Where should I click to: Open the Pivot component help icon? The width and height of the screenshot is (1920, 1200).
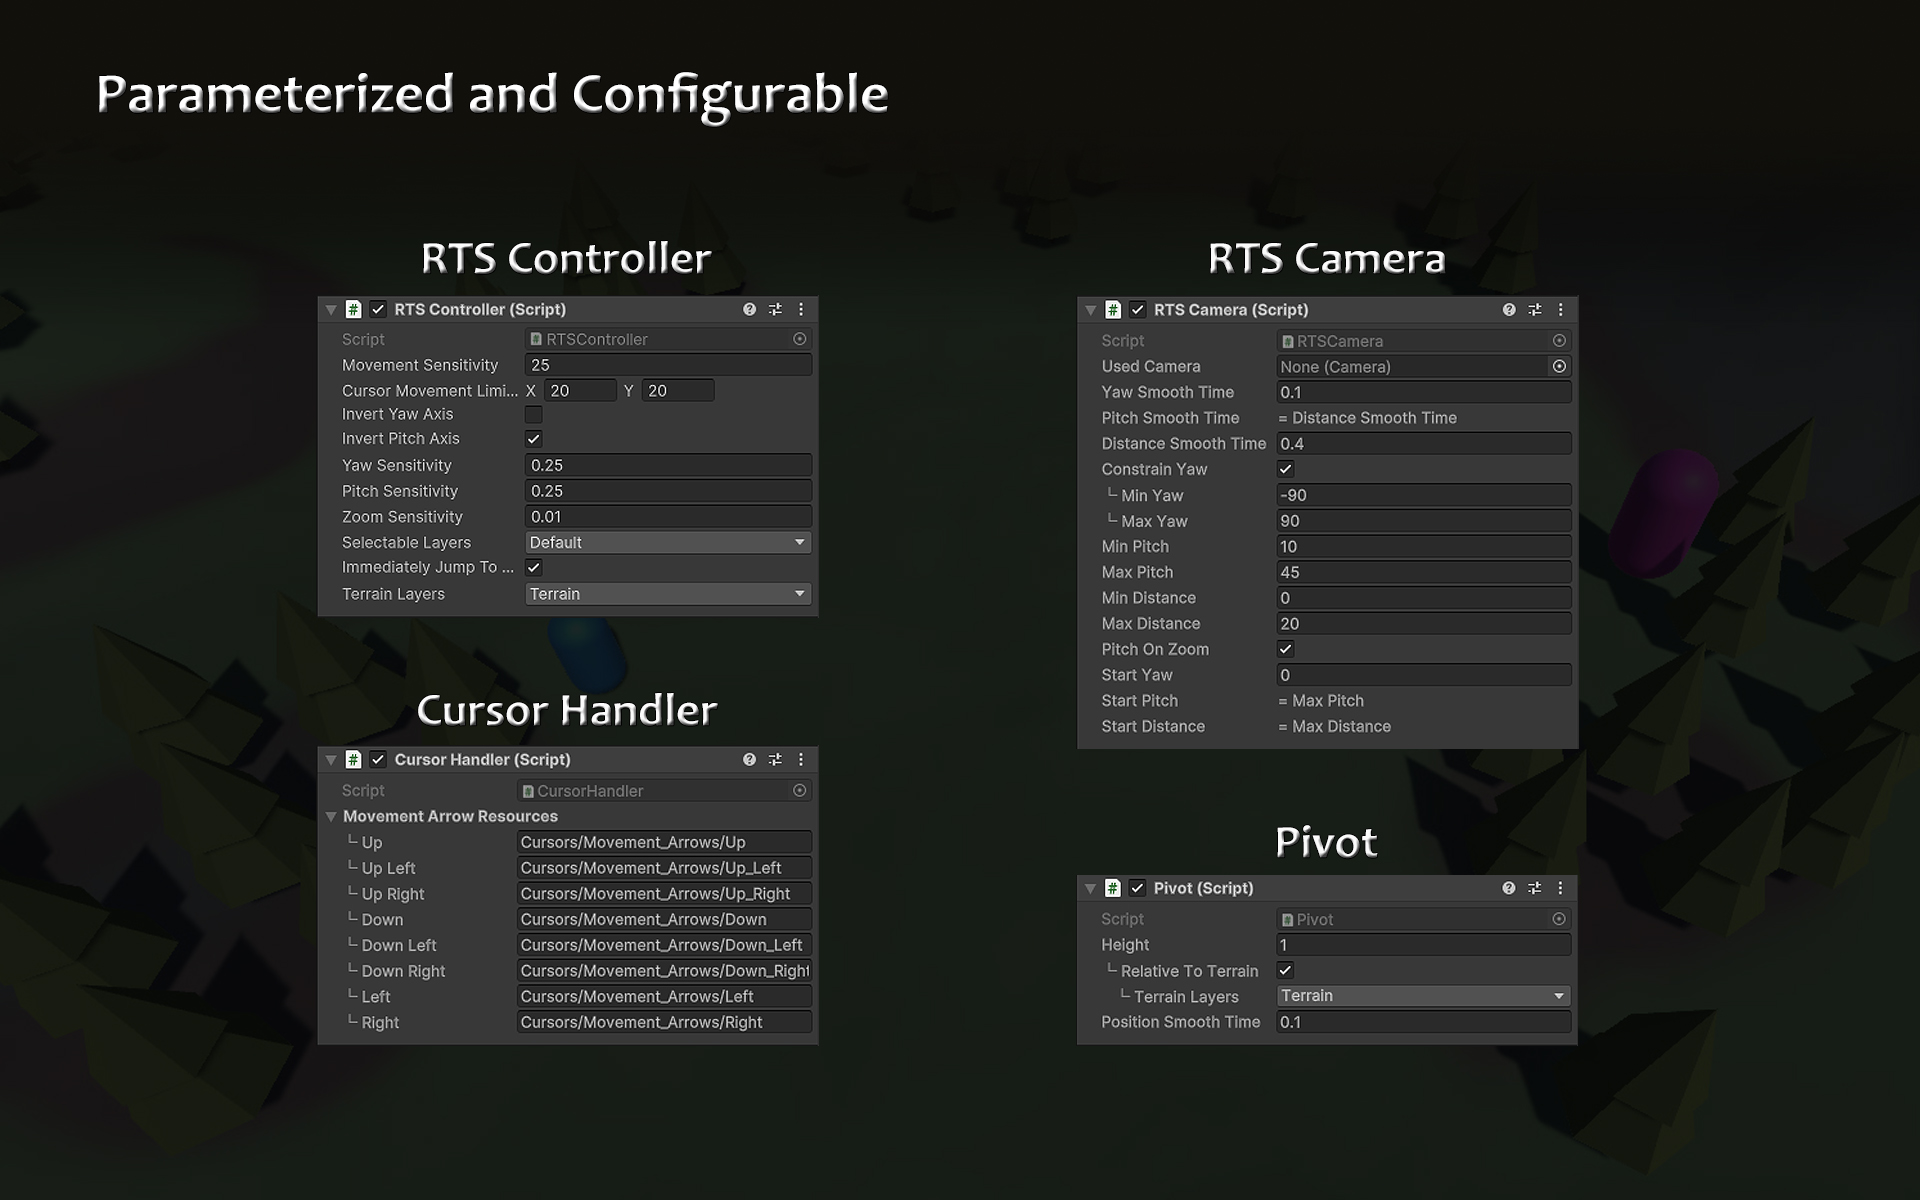pyautogui.click(x=1508, y=888)
